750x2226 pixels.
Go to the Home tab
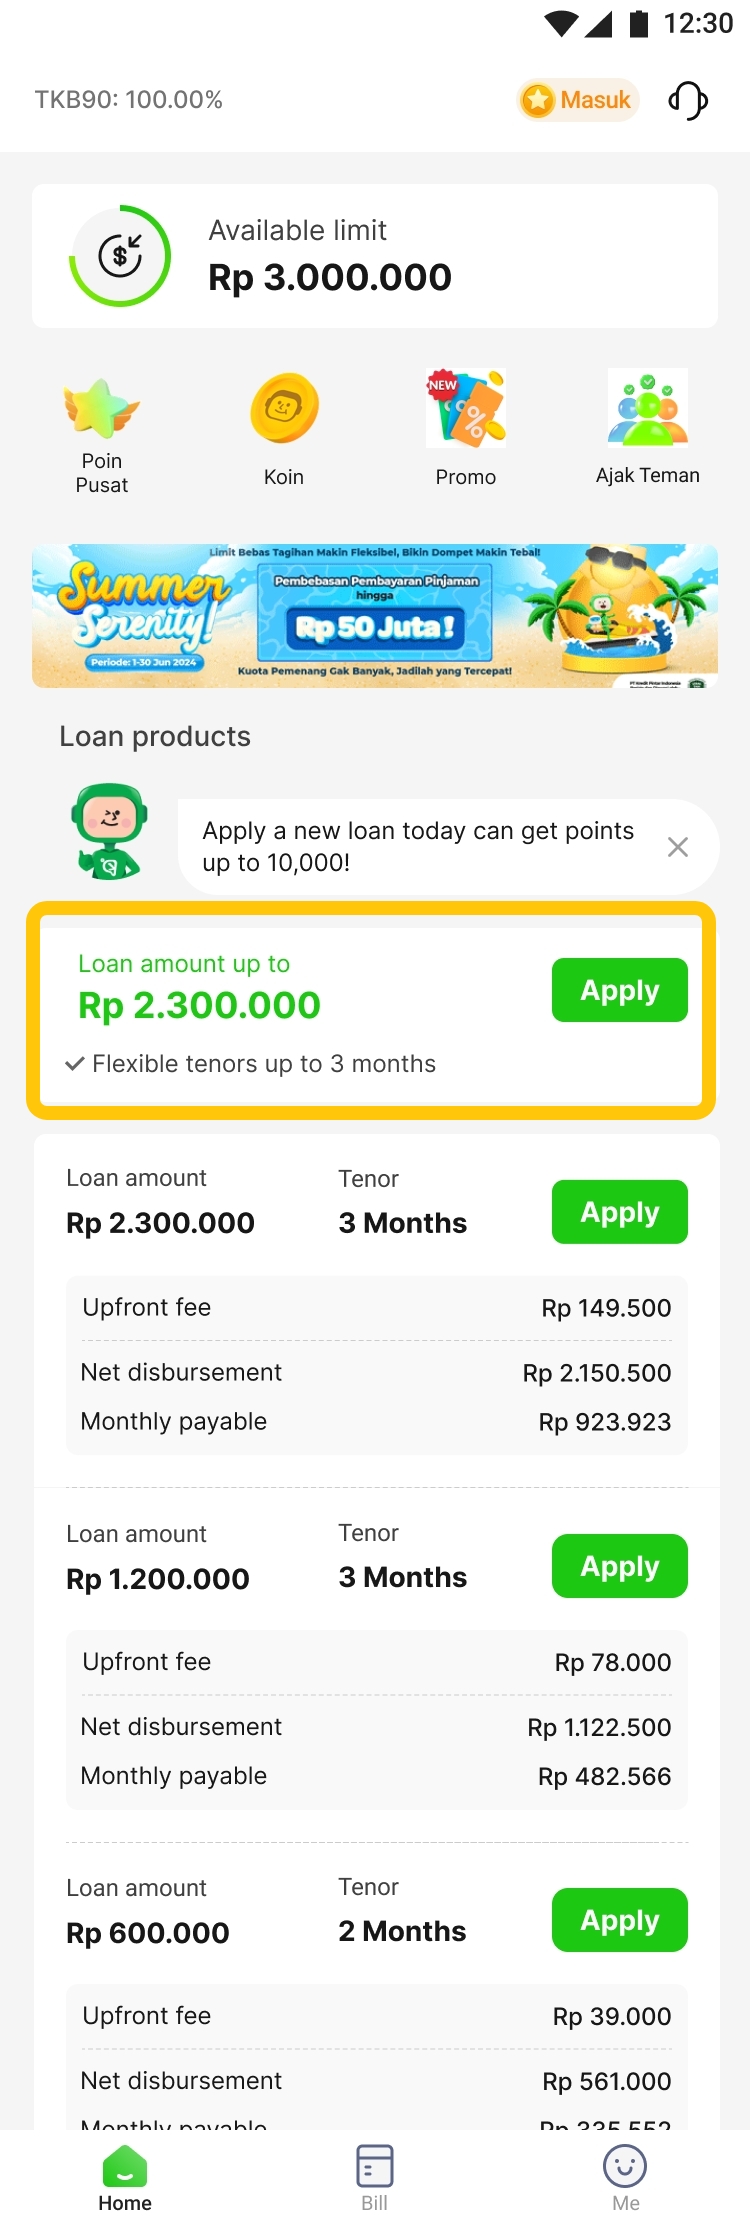[x=125, y=2176]
